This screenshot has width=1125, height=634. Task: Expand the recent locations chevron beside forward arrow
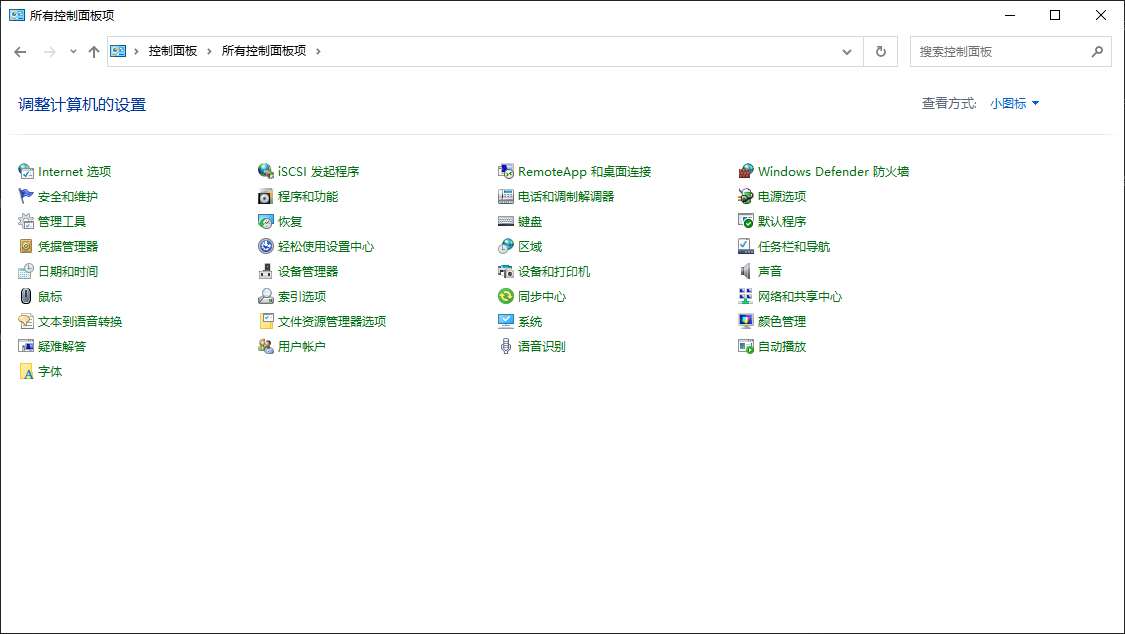(73, 52)
